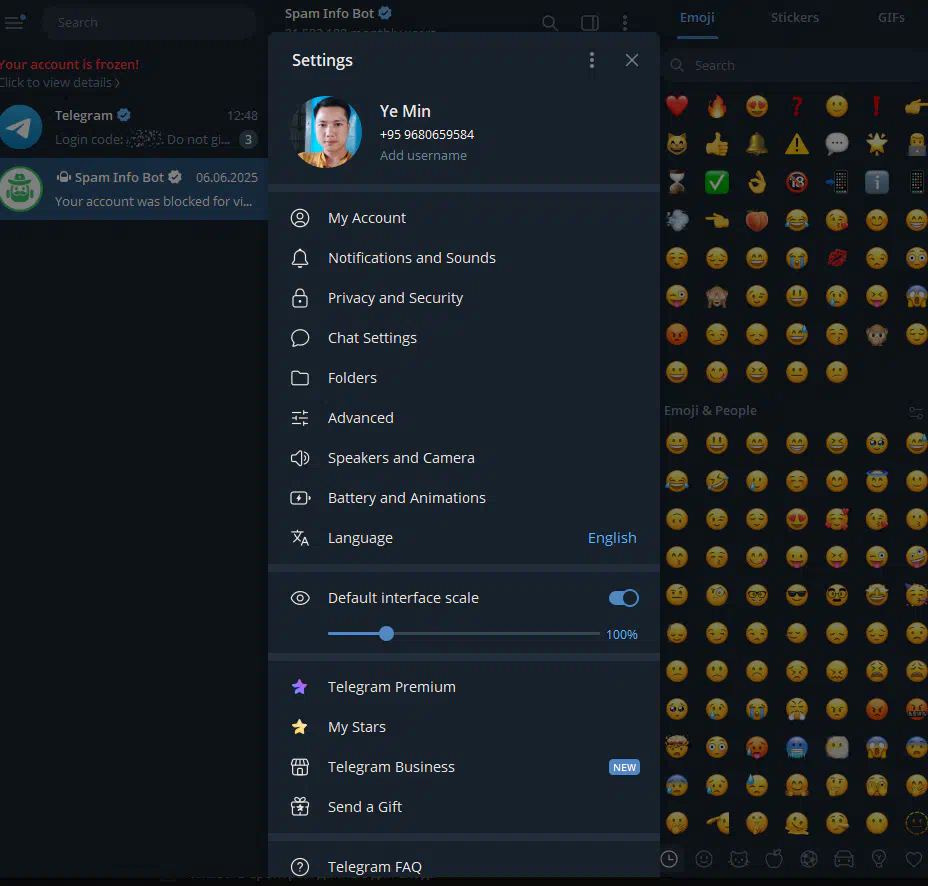This screenshot has width=928, height=886.
Task: Select lipstick kiss mark emoji
Action: point(837,258)
